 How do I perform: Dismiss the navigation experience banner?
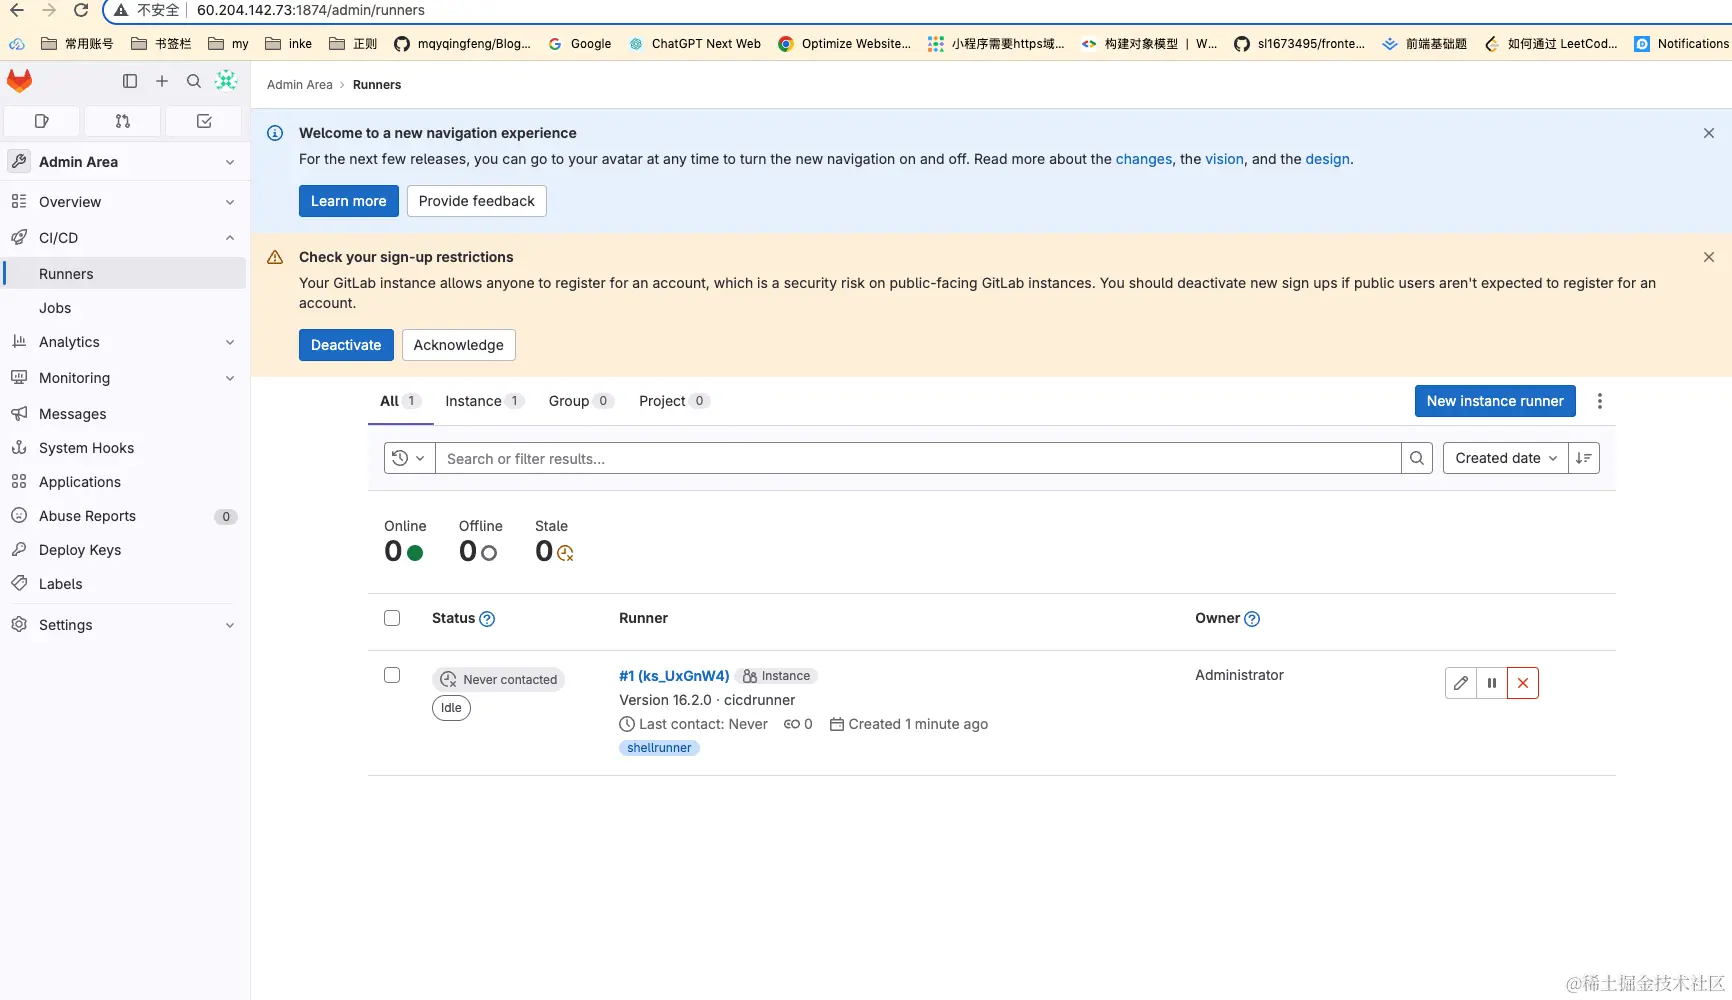click(x=1709, y=133)
